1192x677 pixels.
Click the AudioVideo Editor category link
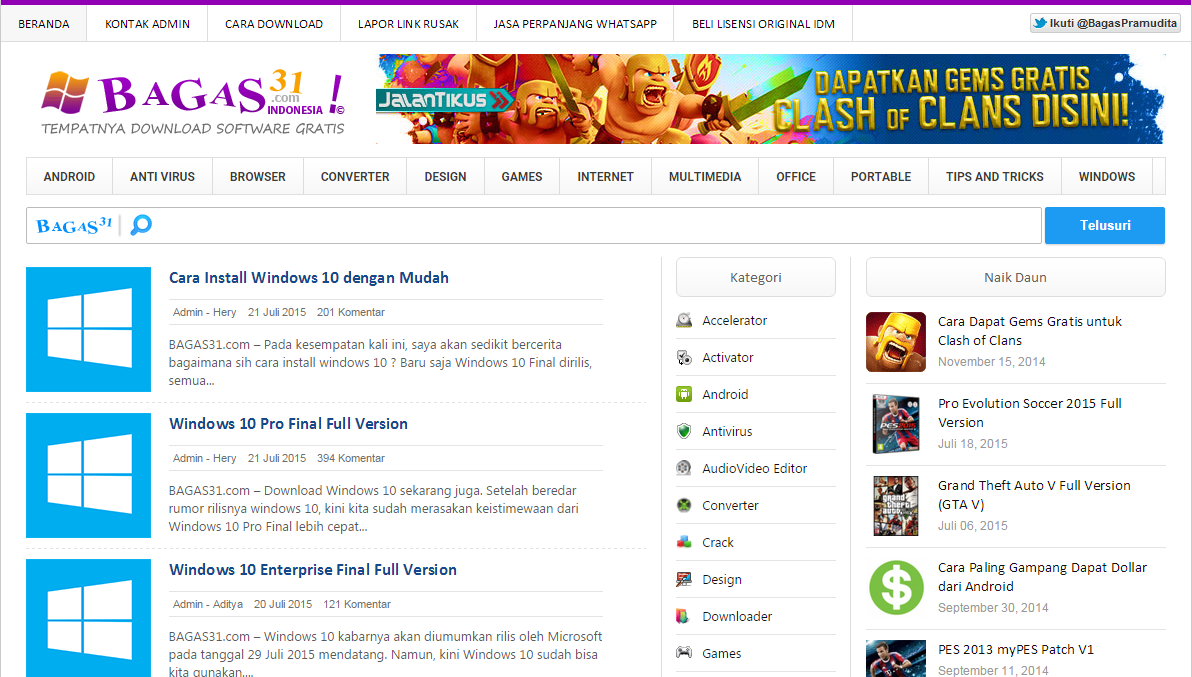[754, 468]
